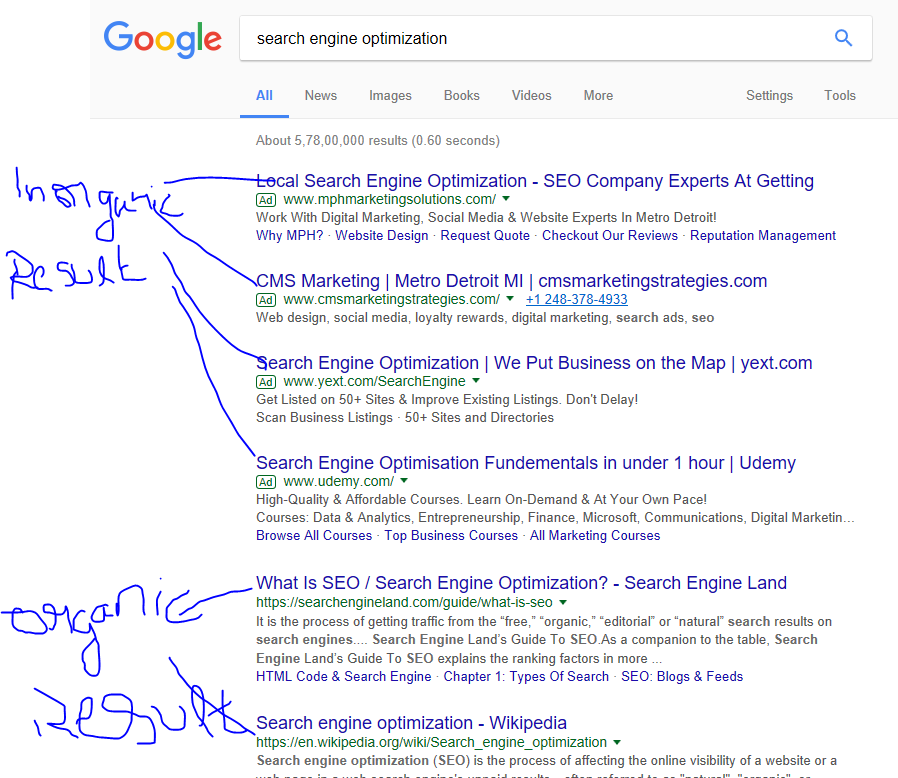
Task: Call the +1 248-378-4933 phone link
Action: click(x=576, y=299)
